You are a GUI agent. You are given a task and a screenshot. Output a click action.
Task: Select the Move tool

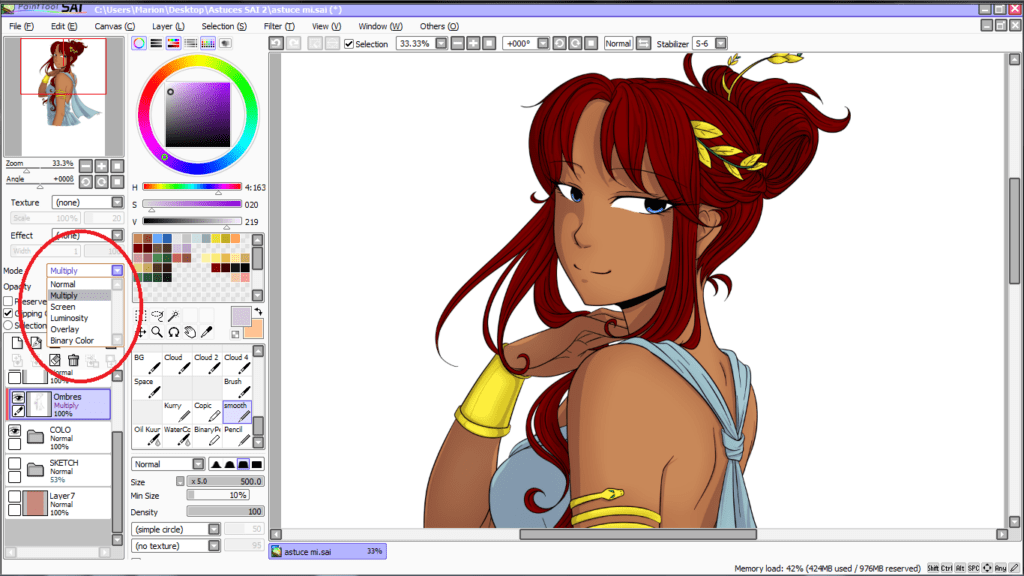(141, 332)
